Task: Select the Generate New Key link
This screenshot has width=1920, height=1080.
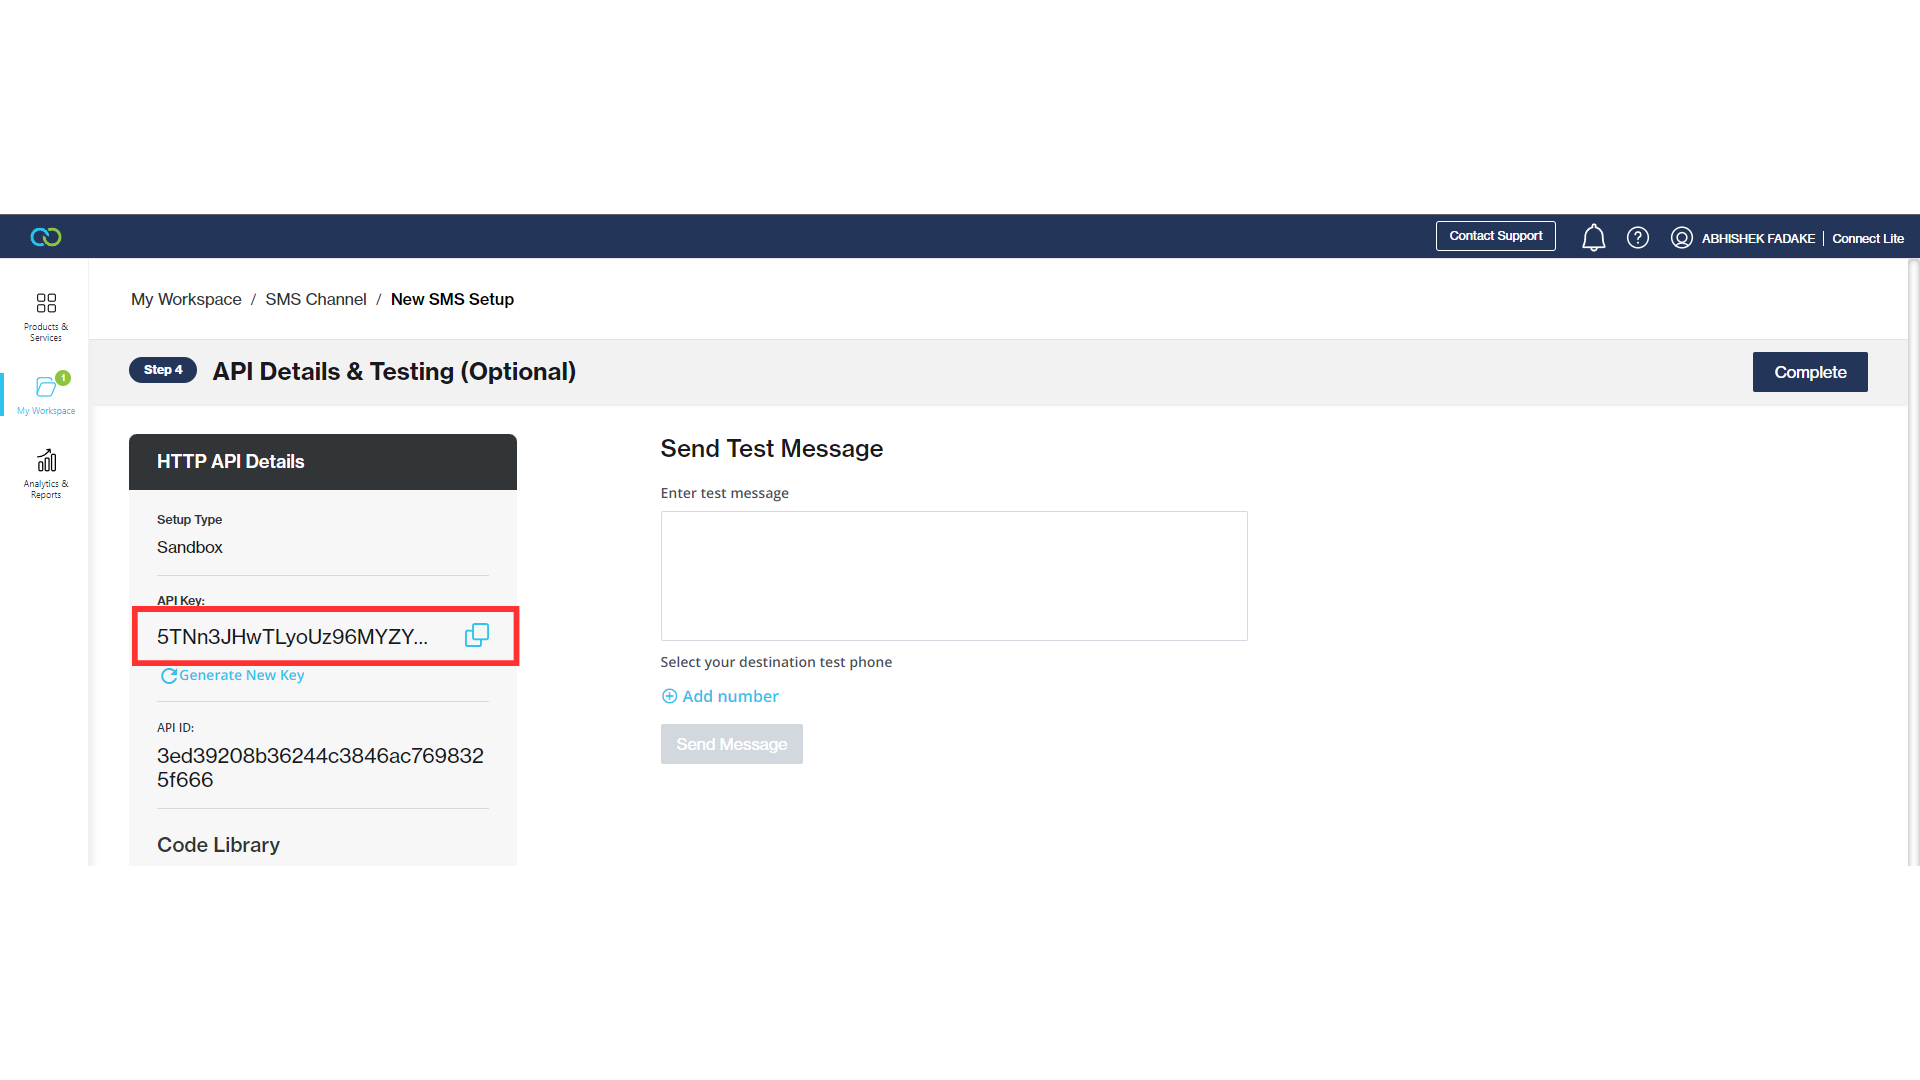Action: click(240, 675)
